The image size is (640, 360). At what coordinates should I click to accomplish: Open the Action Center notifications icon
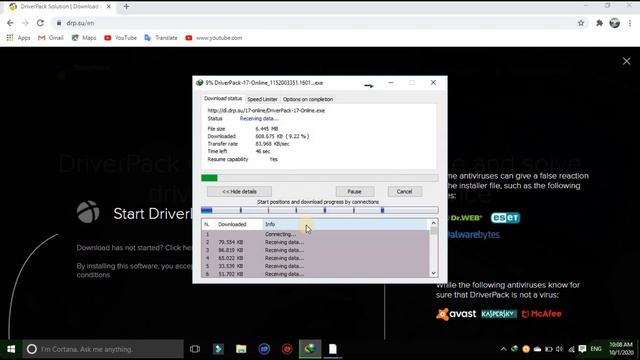582,349
